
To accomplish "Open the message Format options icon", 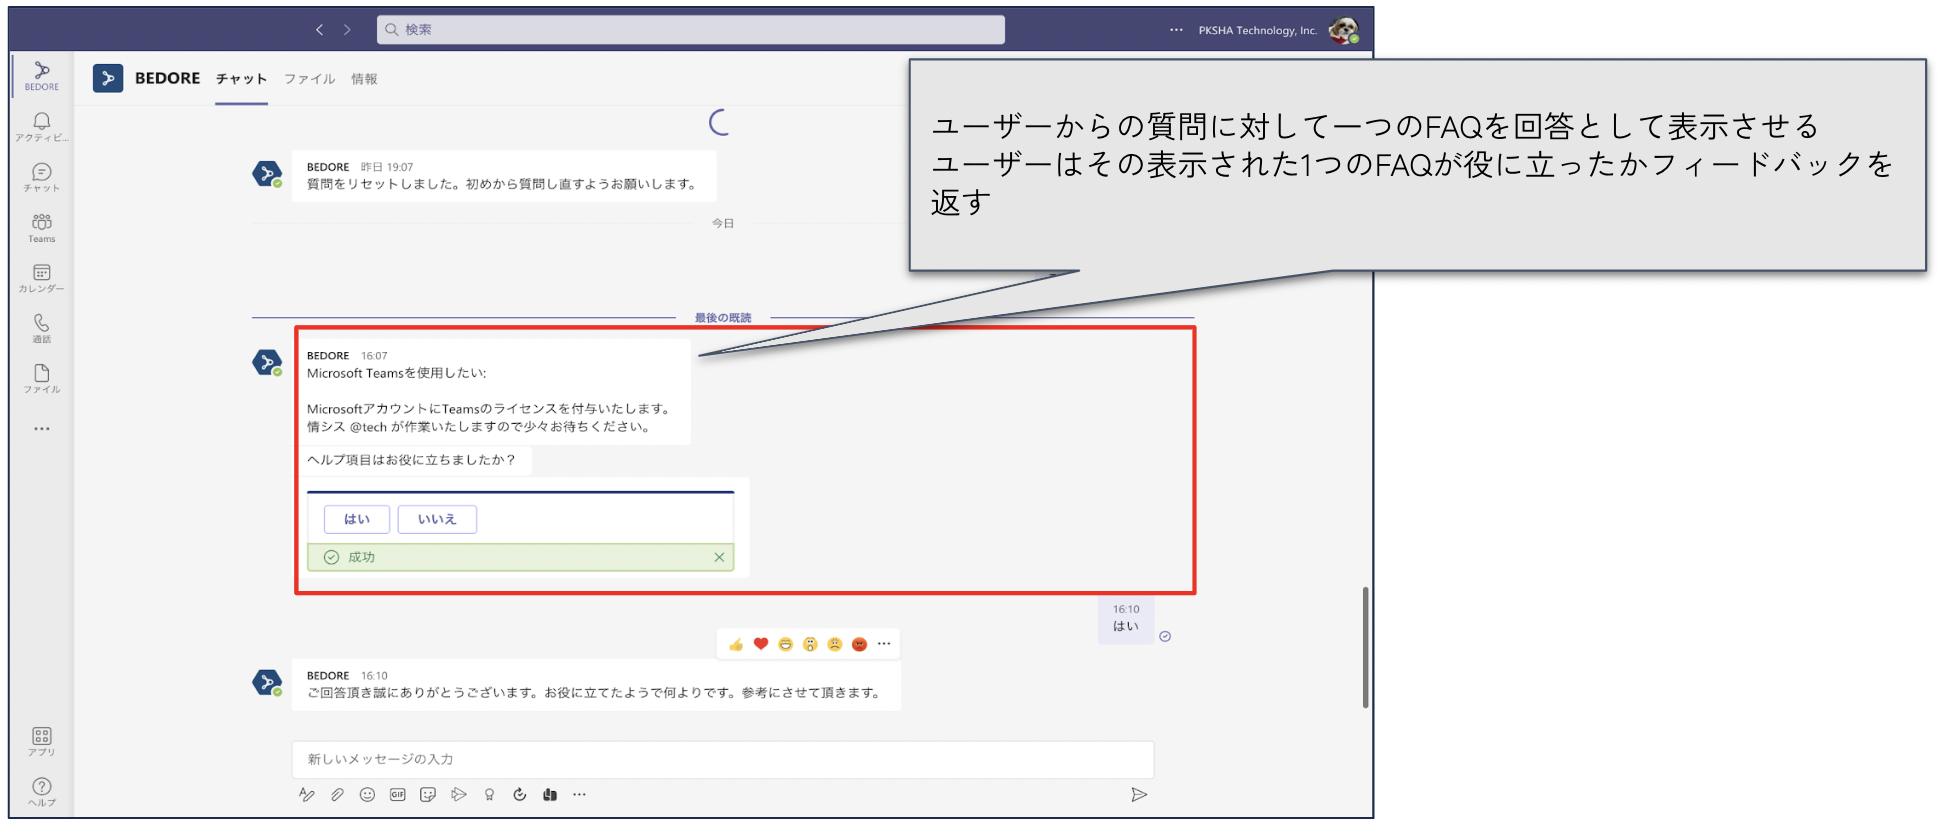I will [307, 795].
